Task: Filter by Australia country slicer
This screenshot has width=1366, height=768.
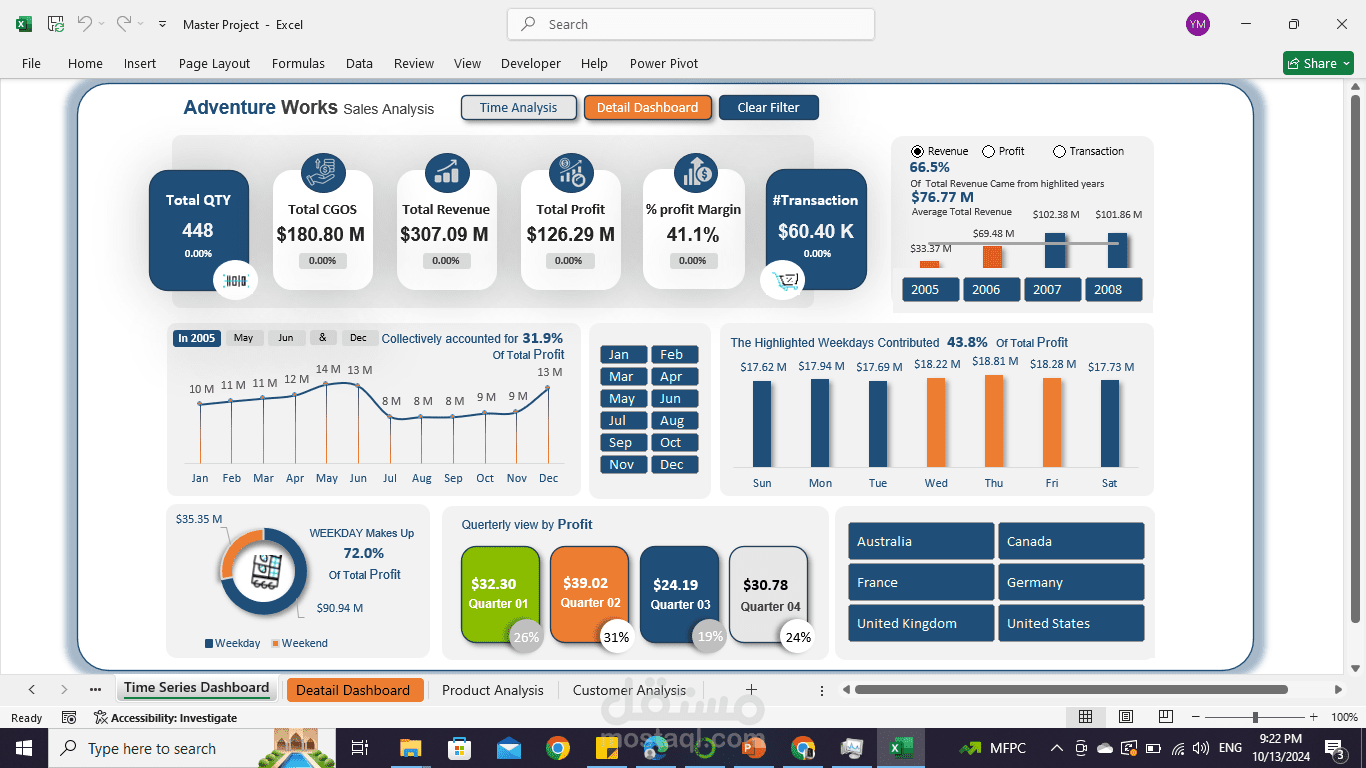Action: click(x=921, y=541)
